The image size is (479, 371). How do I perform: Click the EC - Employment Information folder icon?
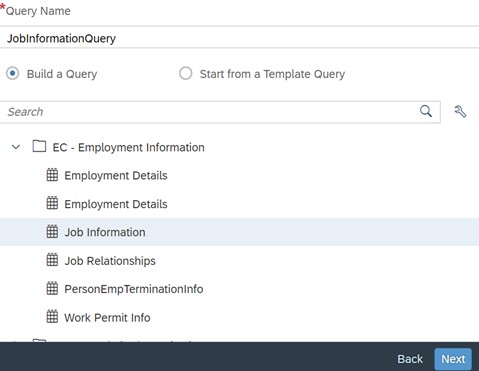39,146
